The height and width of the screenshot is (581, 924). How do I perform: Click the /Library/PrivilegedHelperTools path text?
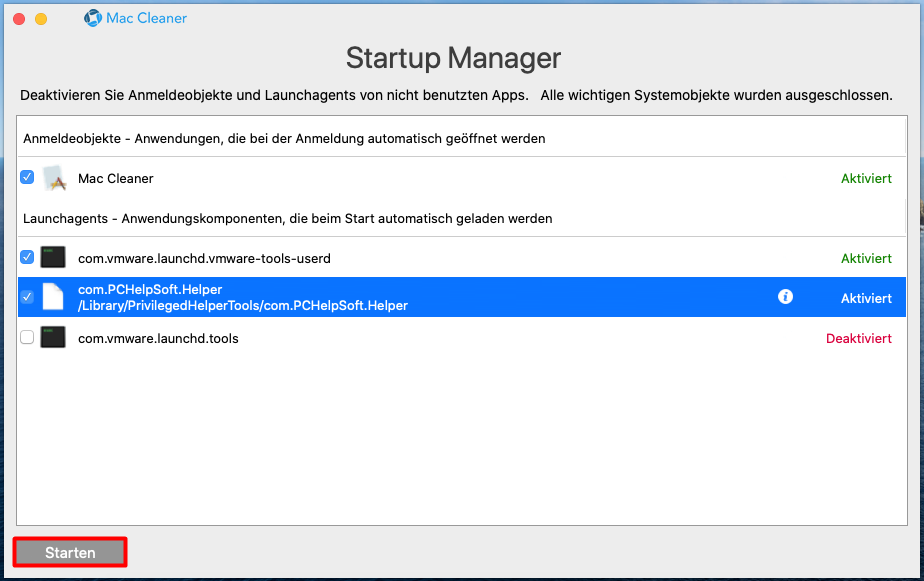(x=243, y=305)
